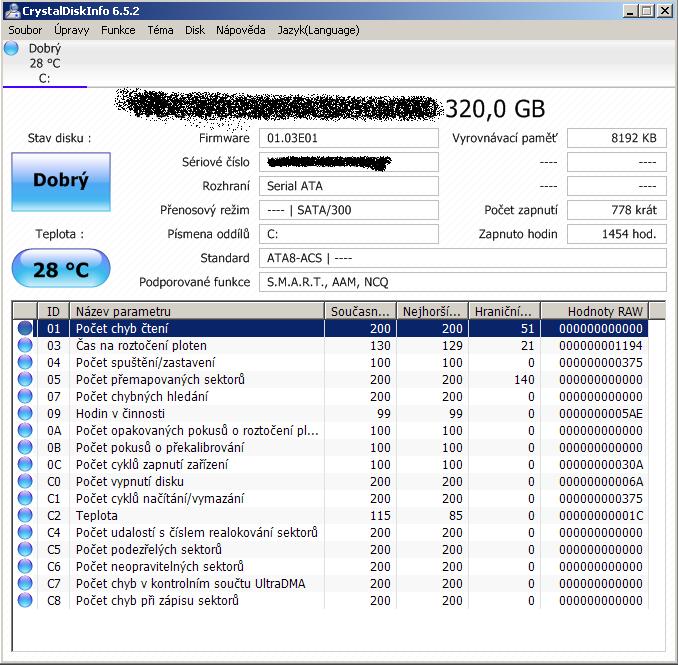Open the Jazyk(Language) menu
Viewport: 678px width, 665px height.
coord(318,30)
